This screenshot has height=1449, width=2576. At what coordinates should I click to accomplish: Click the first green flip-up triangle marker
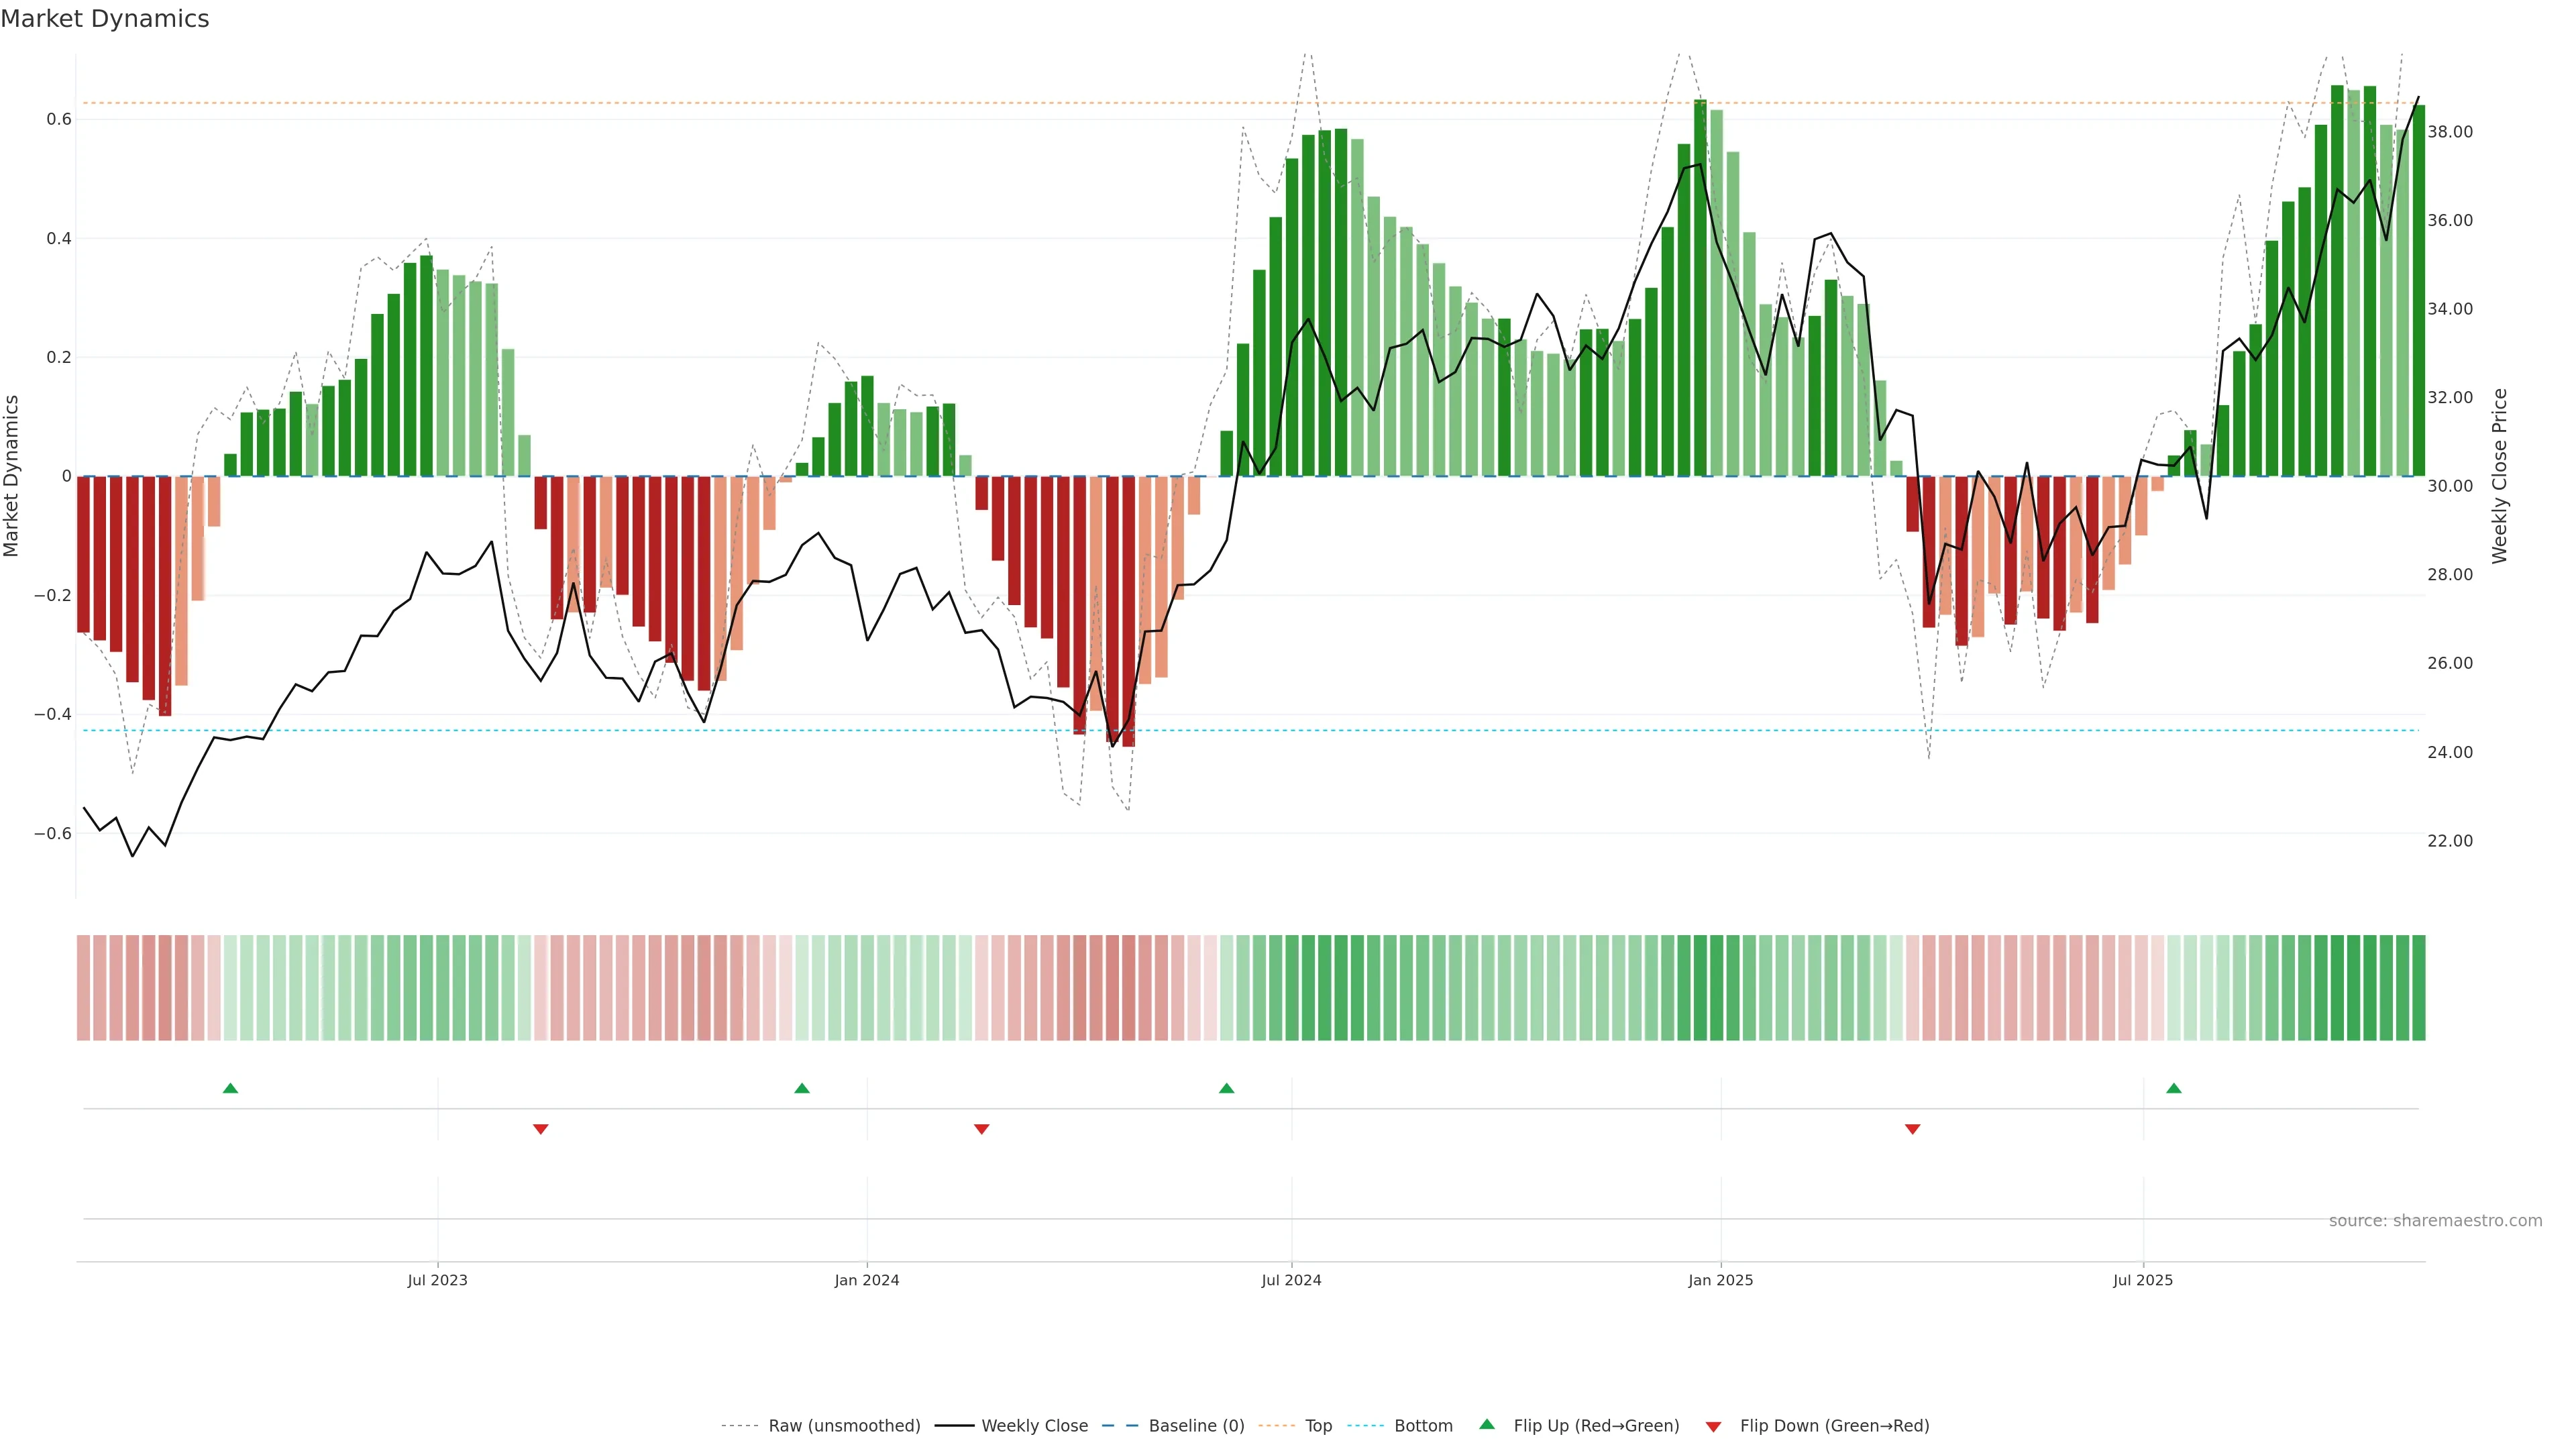230,1088
